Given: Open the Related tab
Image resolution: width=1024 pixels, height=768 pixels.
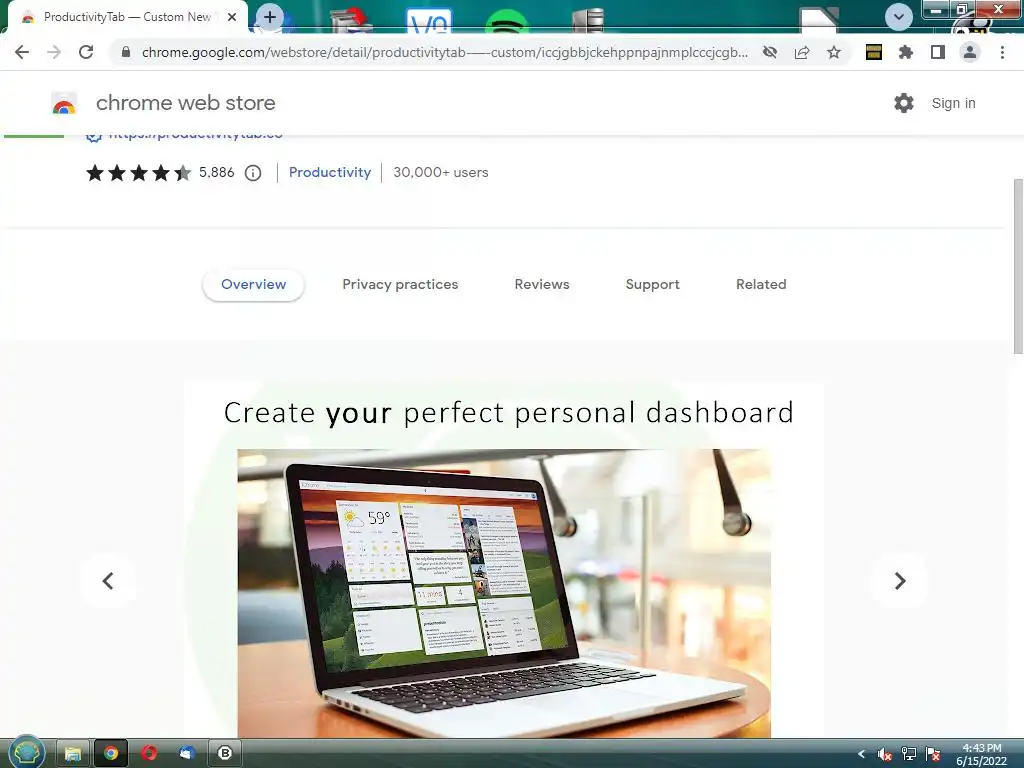Looking at the screenshot, I should (x=761, y=285).
